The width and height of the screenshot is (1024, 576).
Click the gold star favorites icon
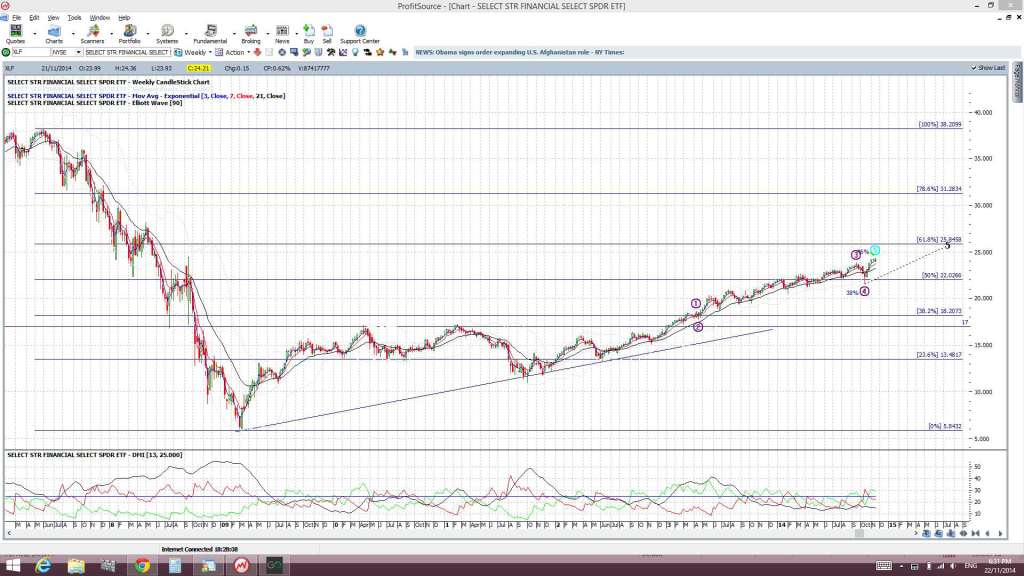point(380,52)
